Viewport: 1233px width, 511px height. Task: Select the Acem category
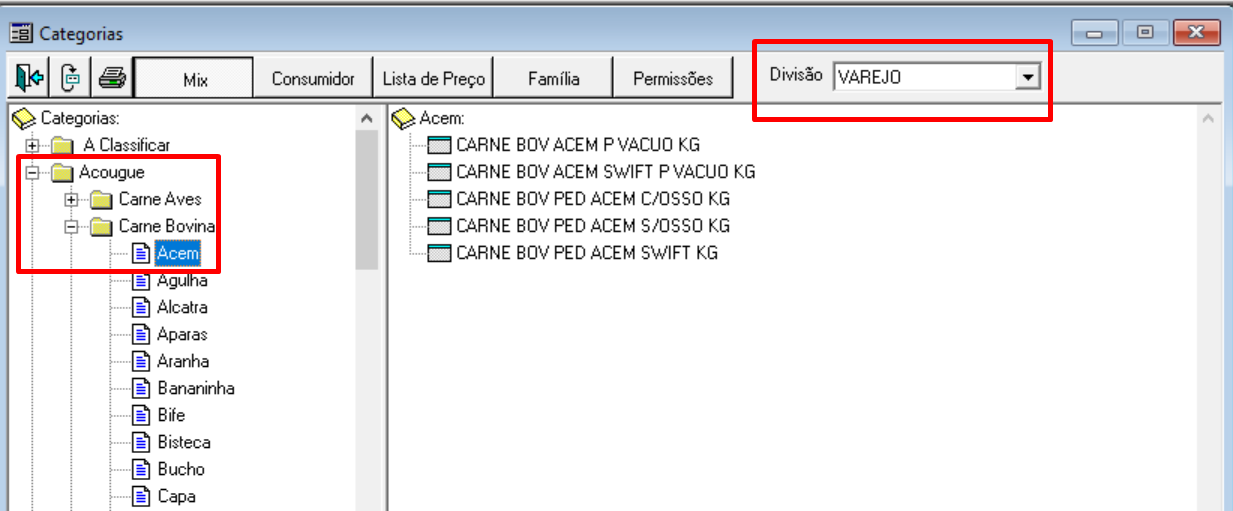(178, 253)
